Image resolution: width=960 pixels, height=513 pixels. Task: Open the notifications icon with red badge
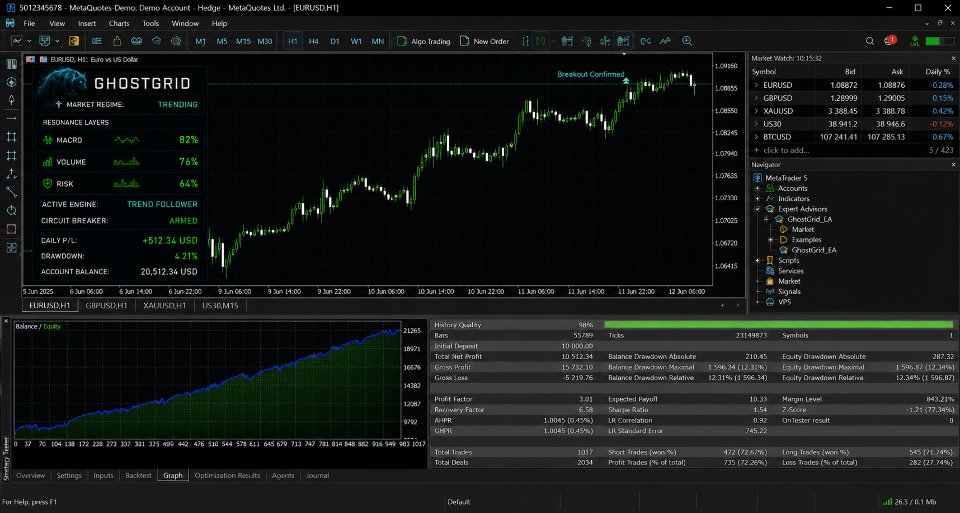(890, 41)
